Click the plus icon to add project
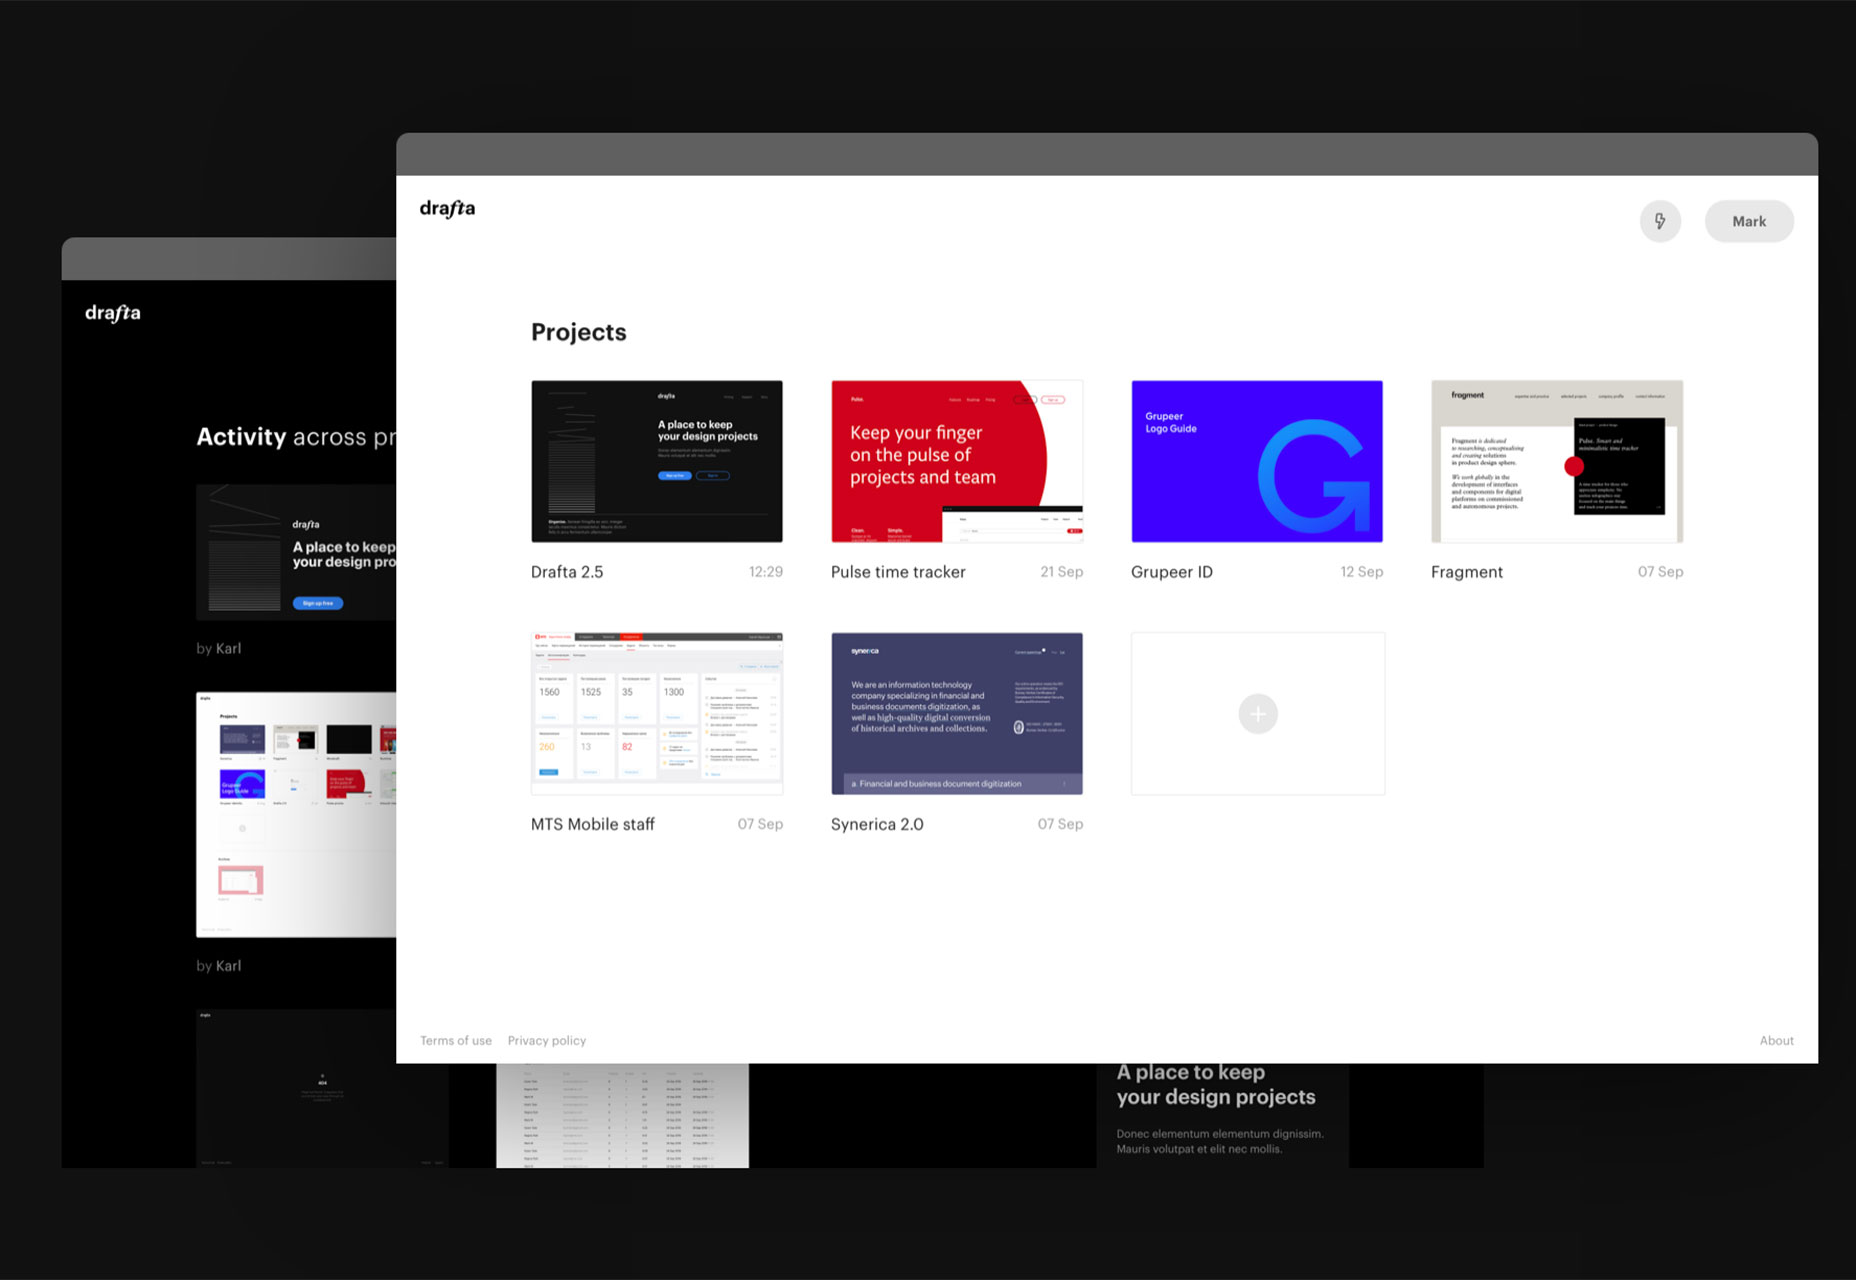Image resolution: width=1856 pixels, height=1280 pixels. [x=1258, y=714]
